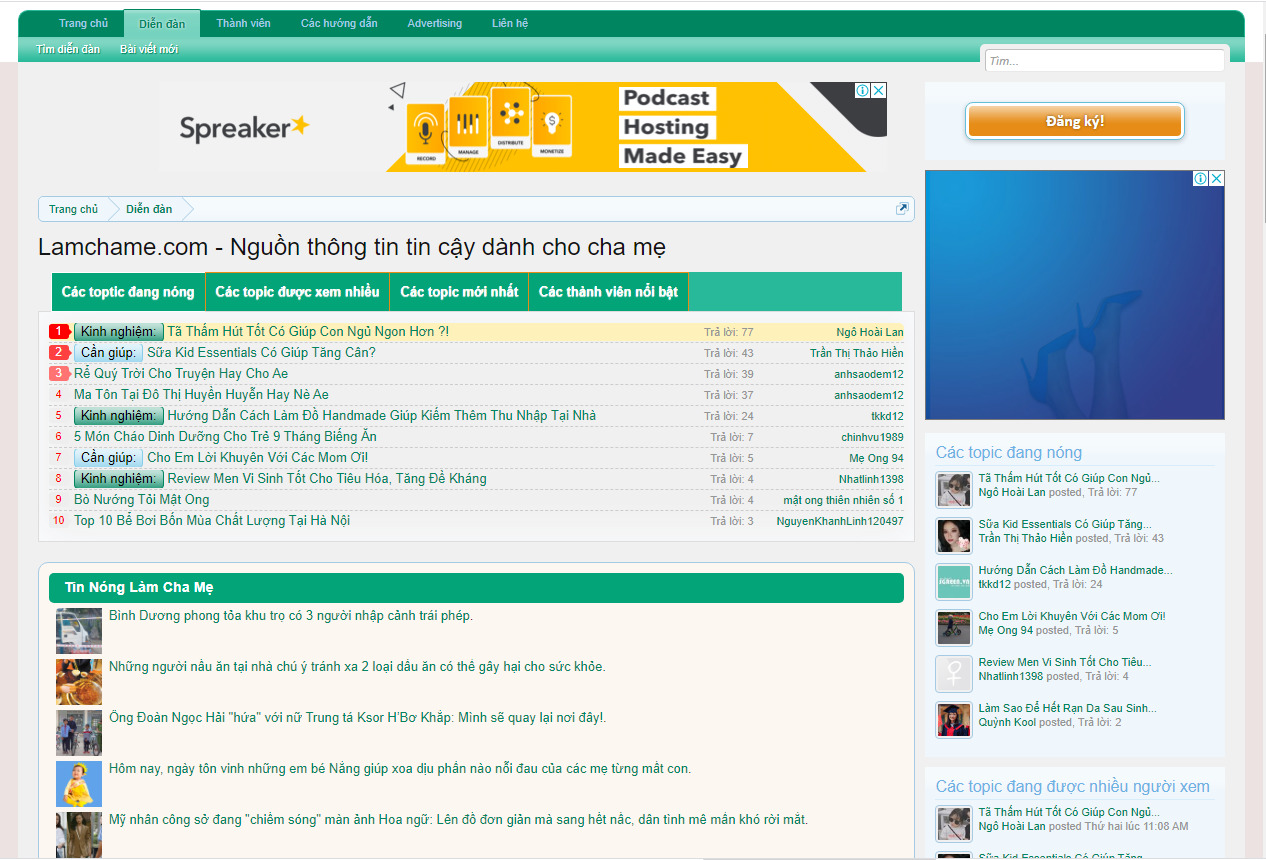The image size is (1266, 860).
Task: Click the tkkd12 avatar in sidebar
Action: 954,582
